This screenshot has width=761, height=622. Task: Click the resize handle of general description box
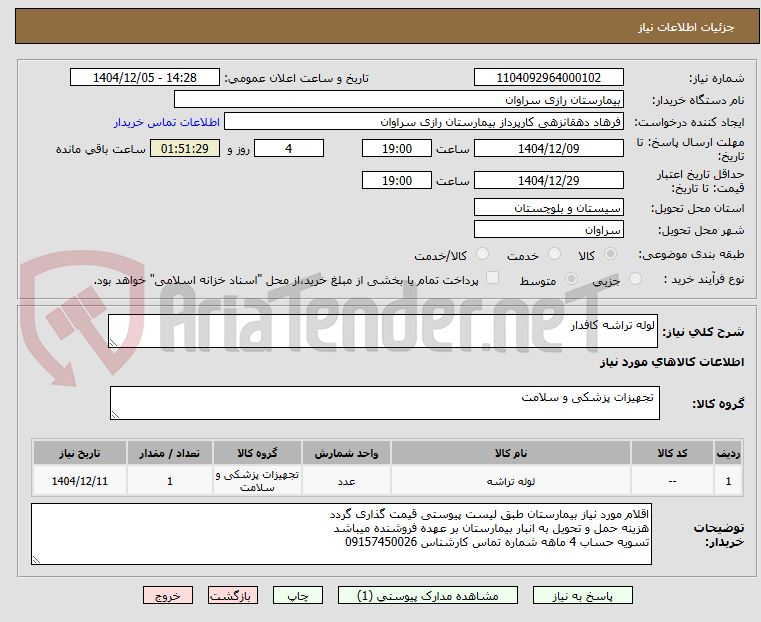click(x=113, y=343)
